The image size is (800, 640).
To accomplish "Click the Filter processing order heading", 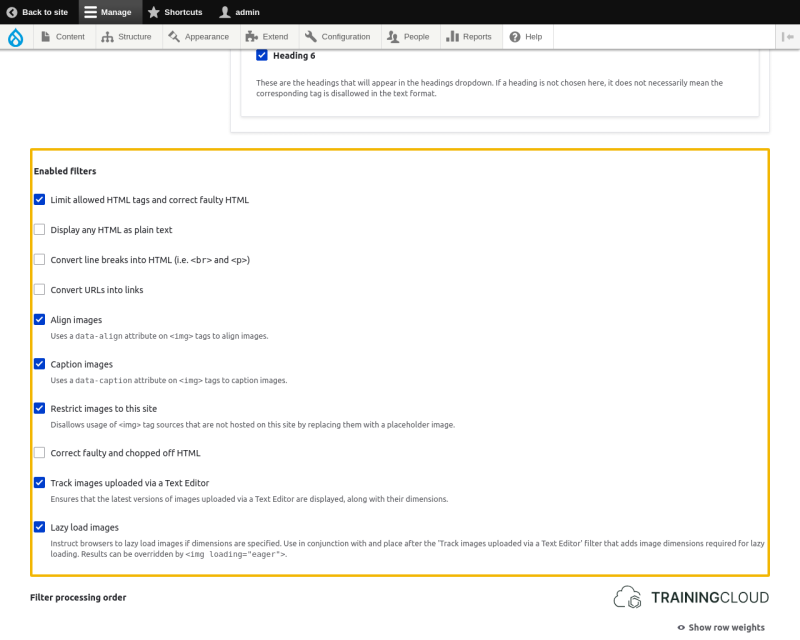I will (x=78, y=598).
